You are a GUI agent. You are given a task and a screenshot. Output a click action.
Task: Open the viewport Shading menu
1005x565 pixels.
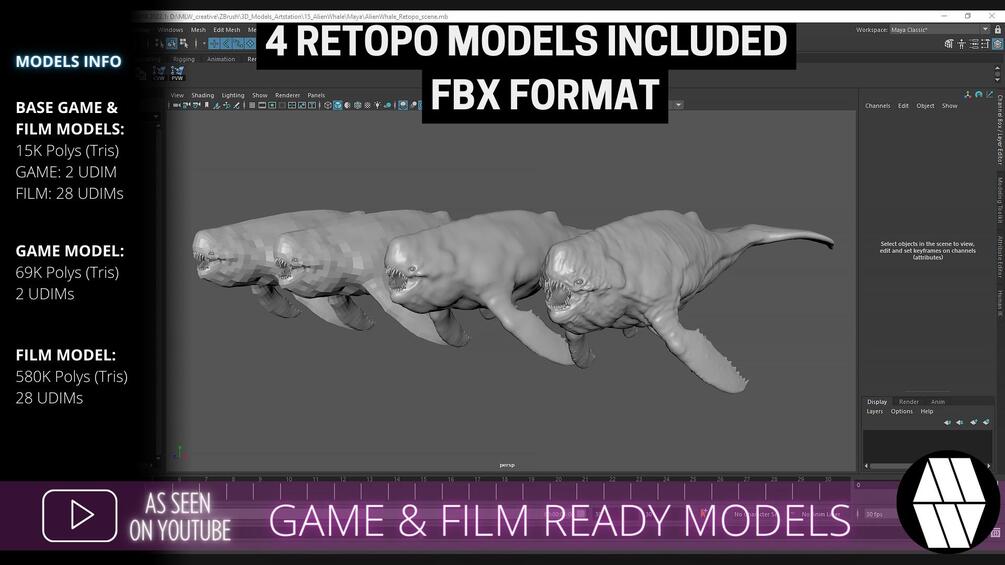[203, 95]
